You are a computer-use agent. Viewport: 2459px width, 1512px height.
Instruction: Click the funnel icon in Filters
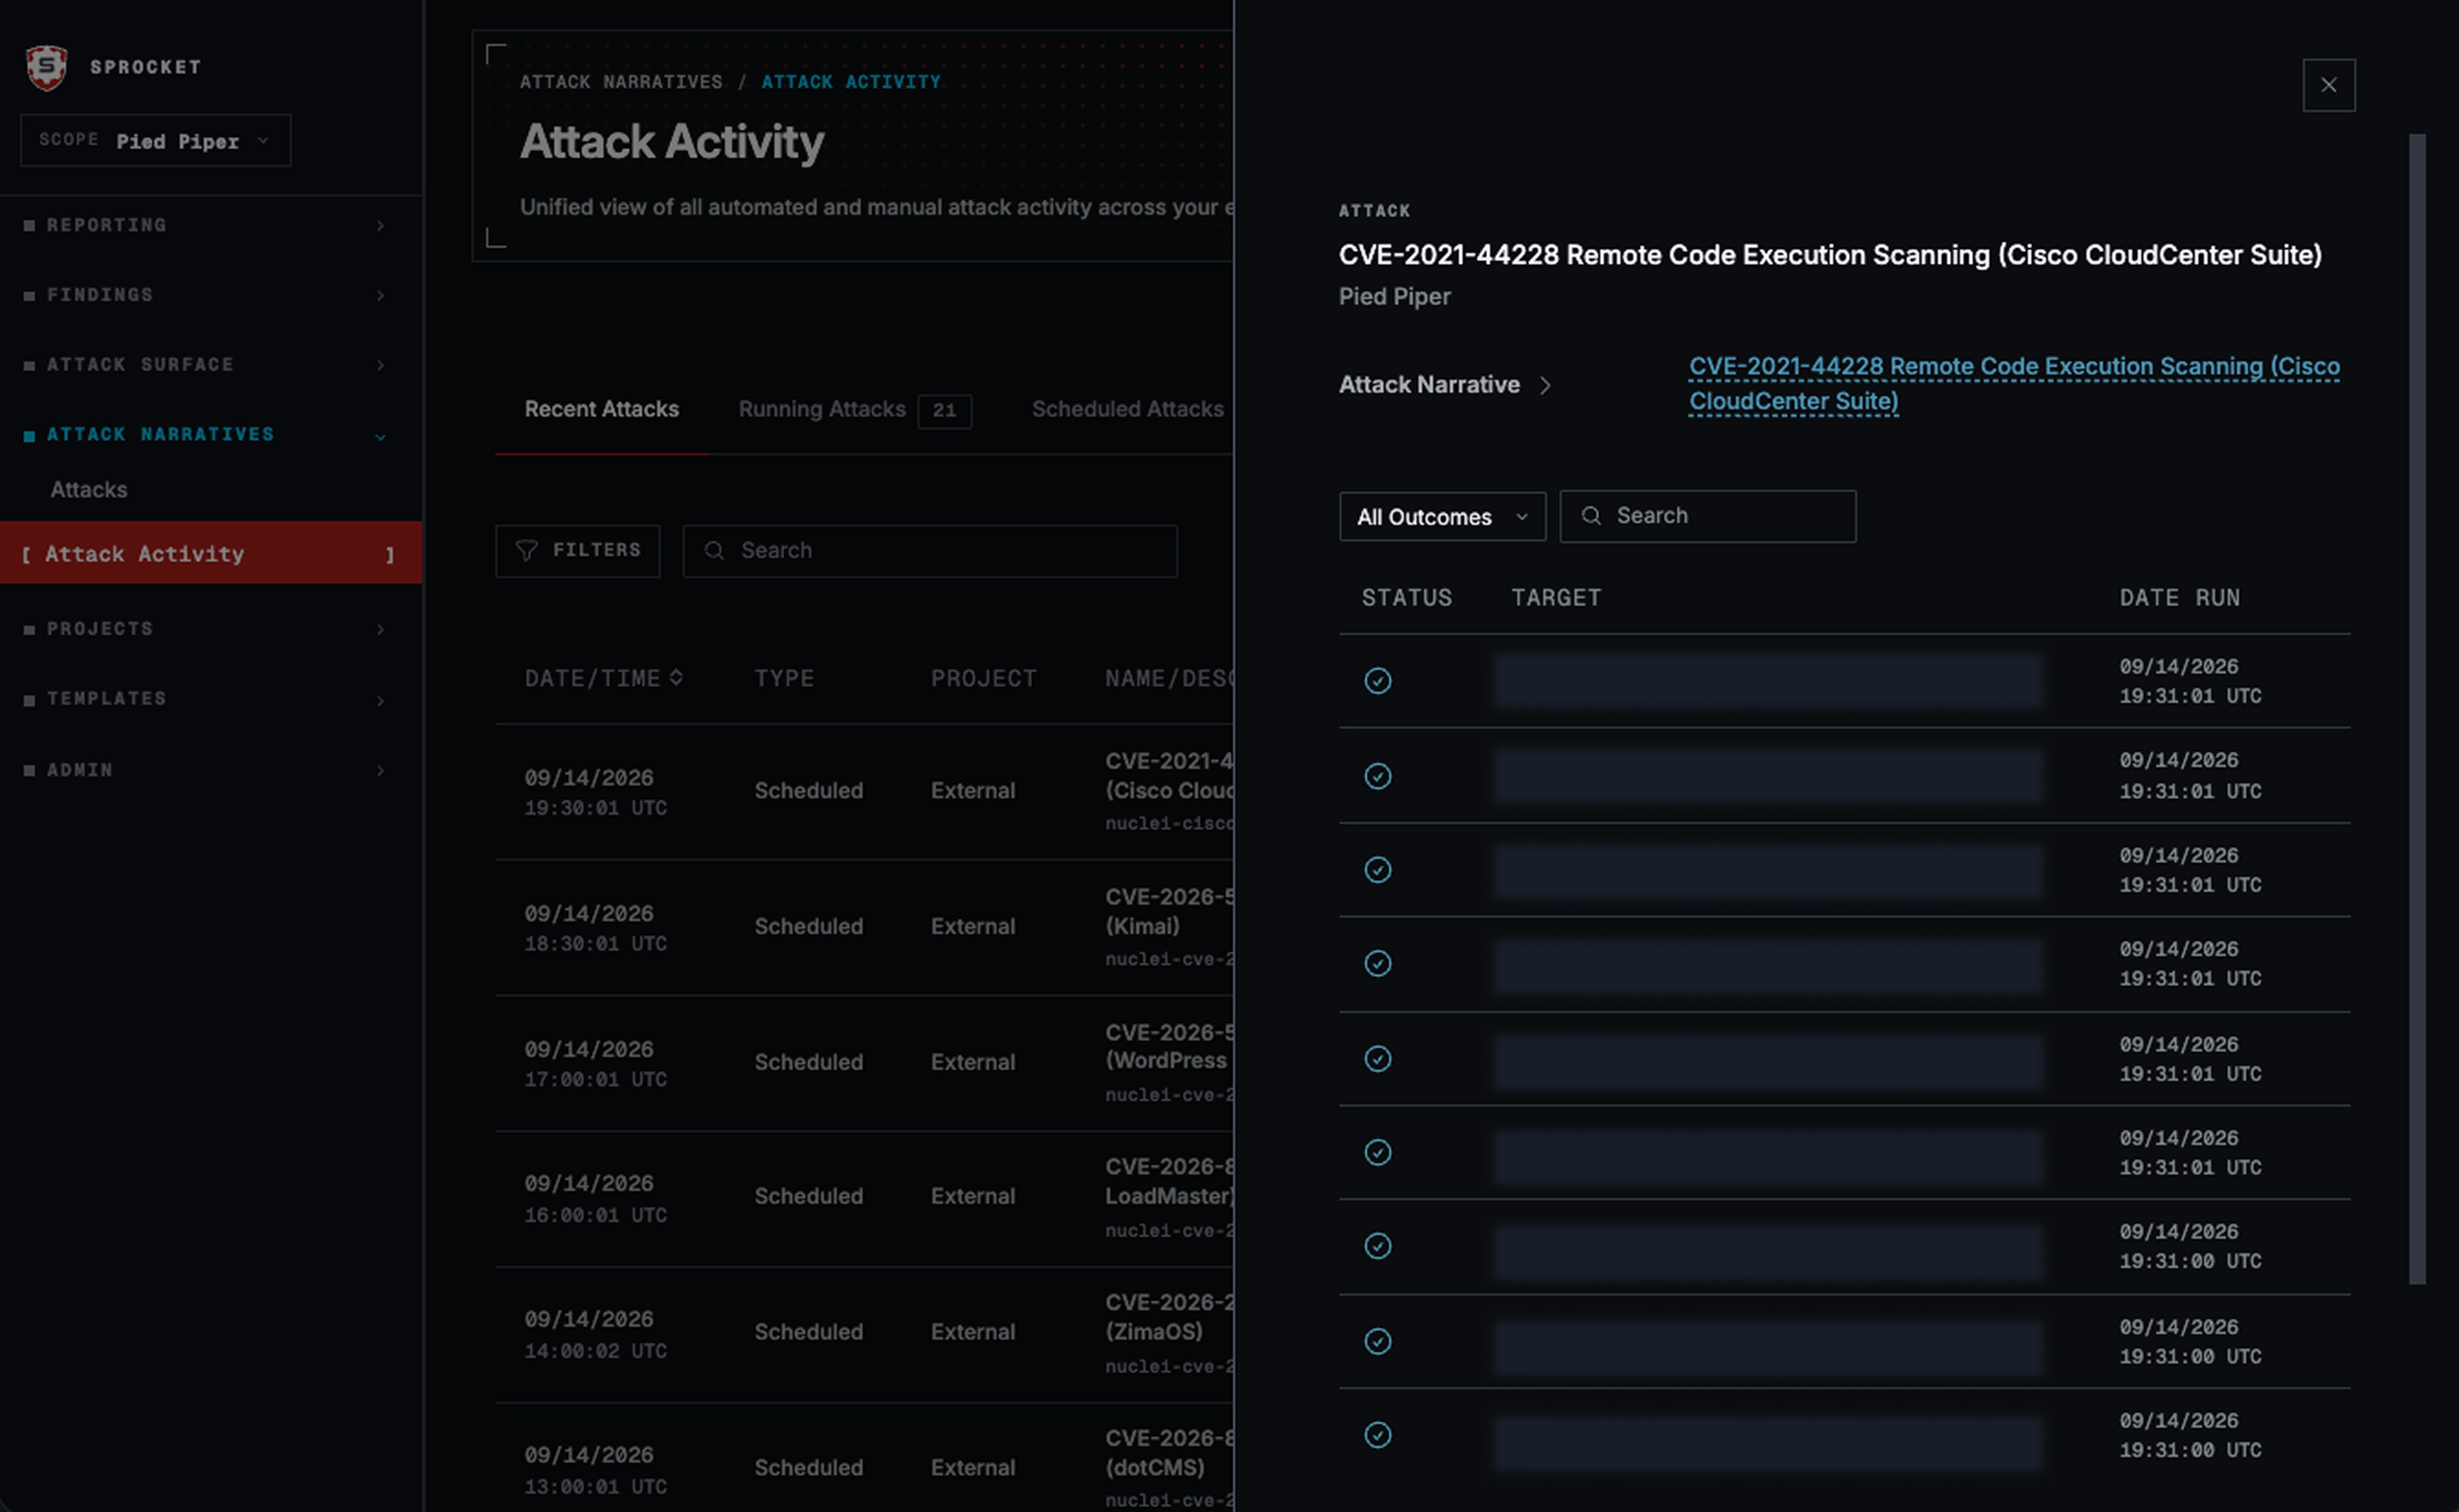[527, 551]
